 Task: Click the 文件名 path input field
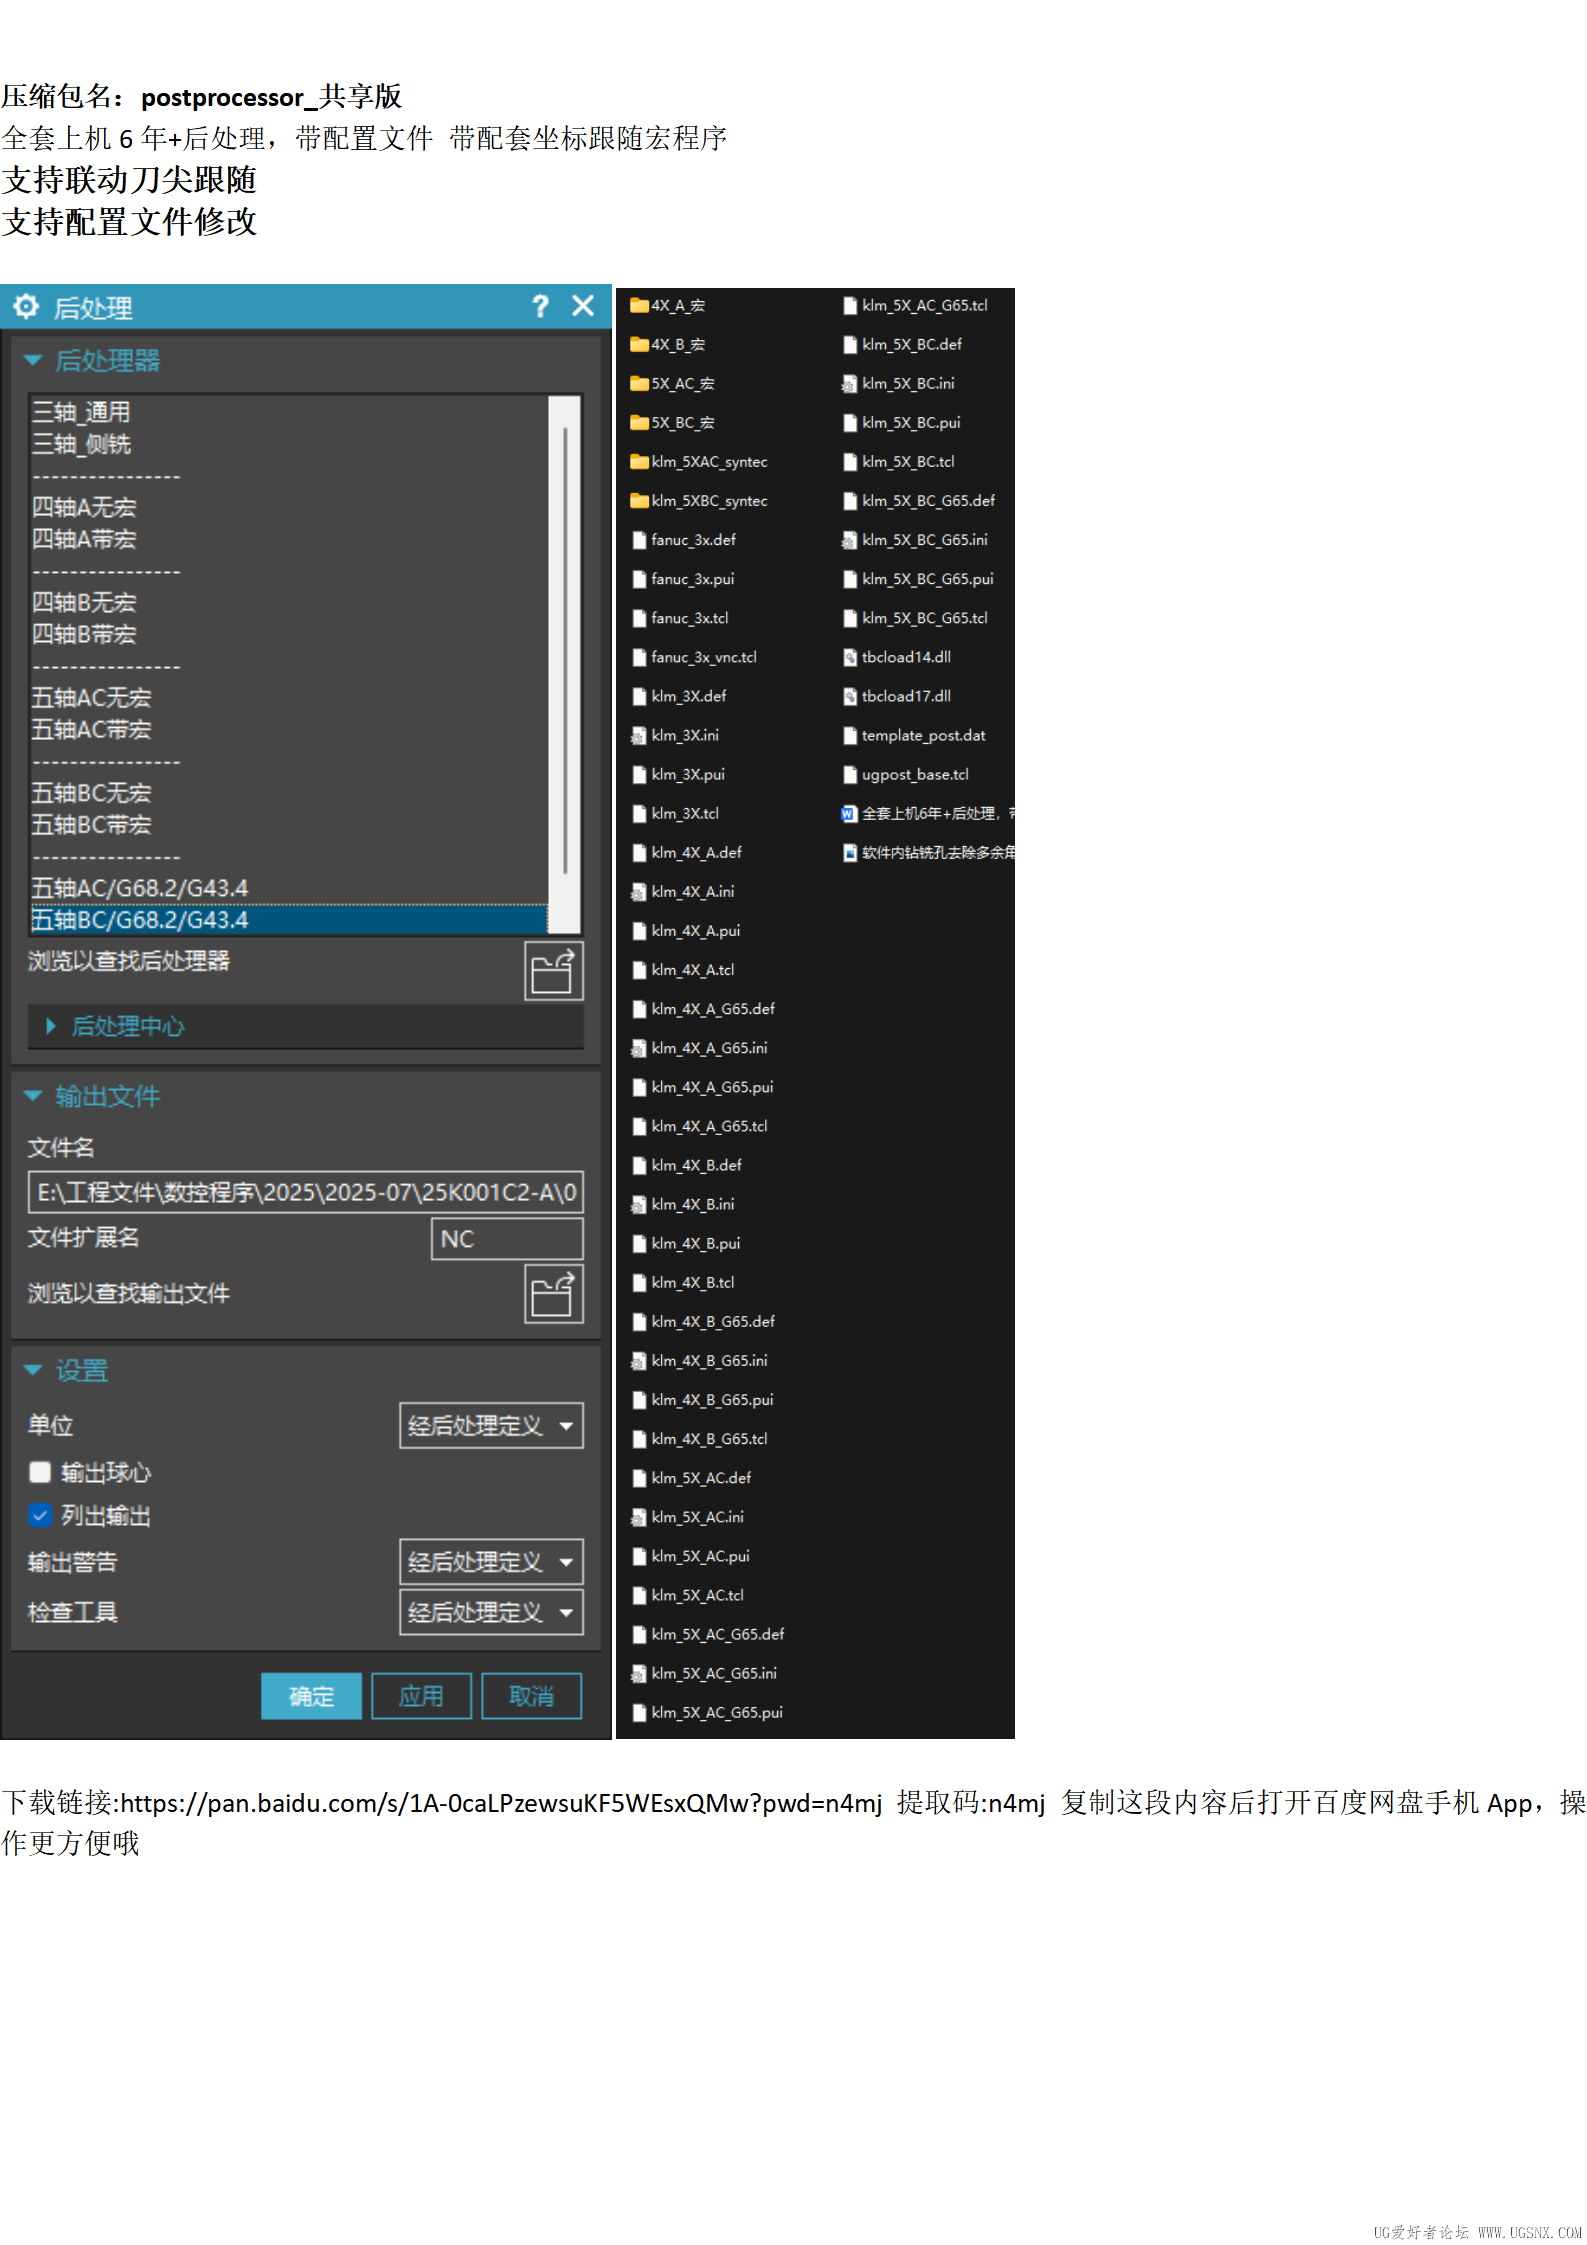click(x=306, y=1192)
